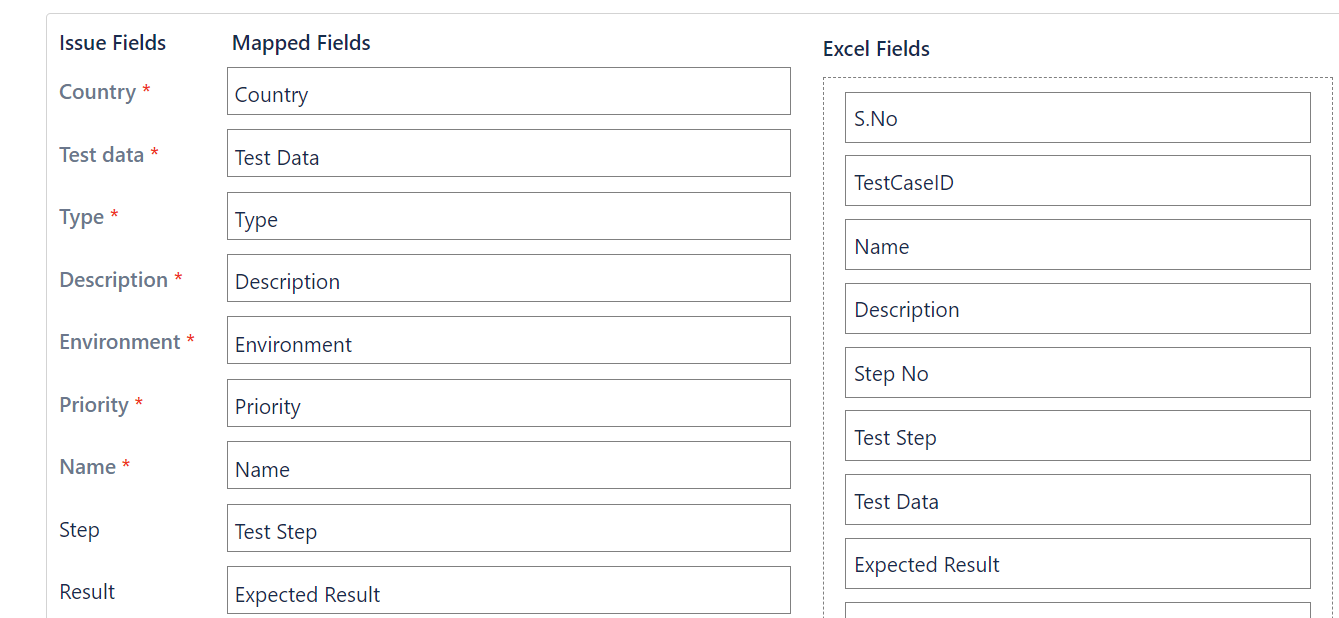1339x618 pixels.
Task: Select the Description mapped field input
Action: (509, 277)
